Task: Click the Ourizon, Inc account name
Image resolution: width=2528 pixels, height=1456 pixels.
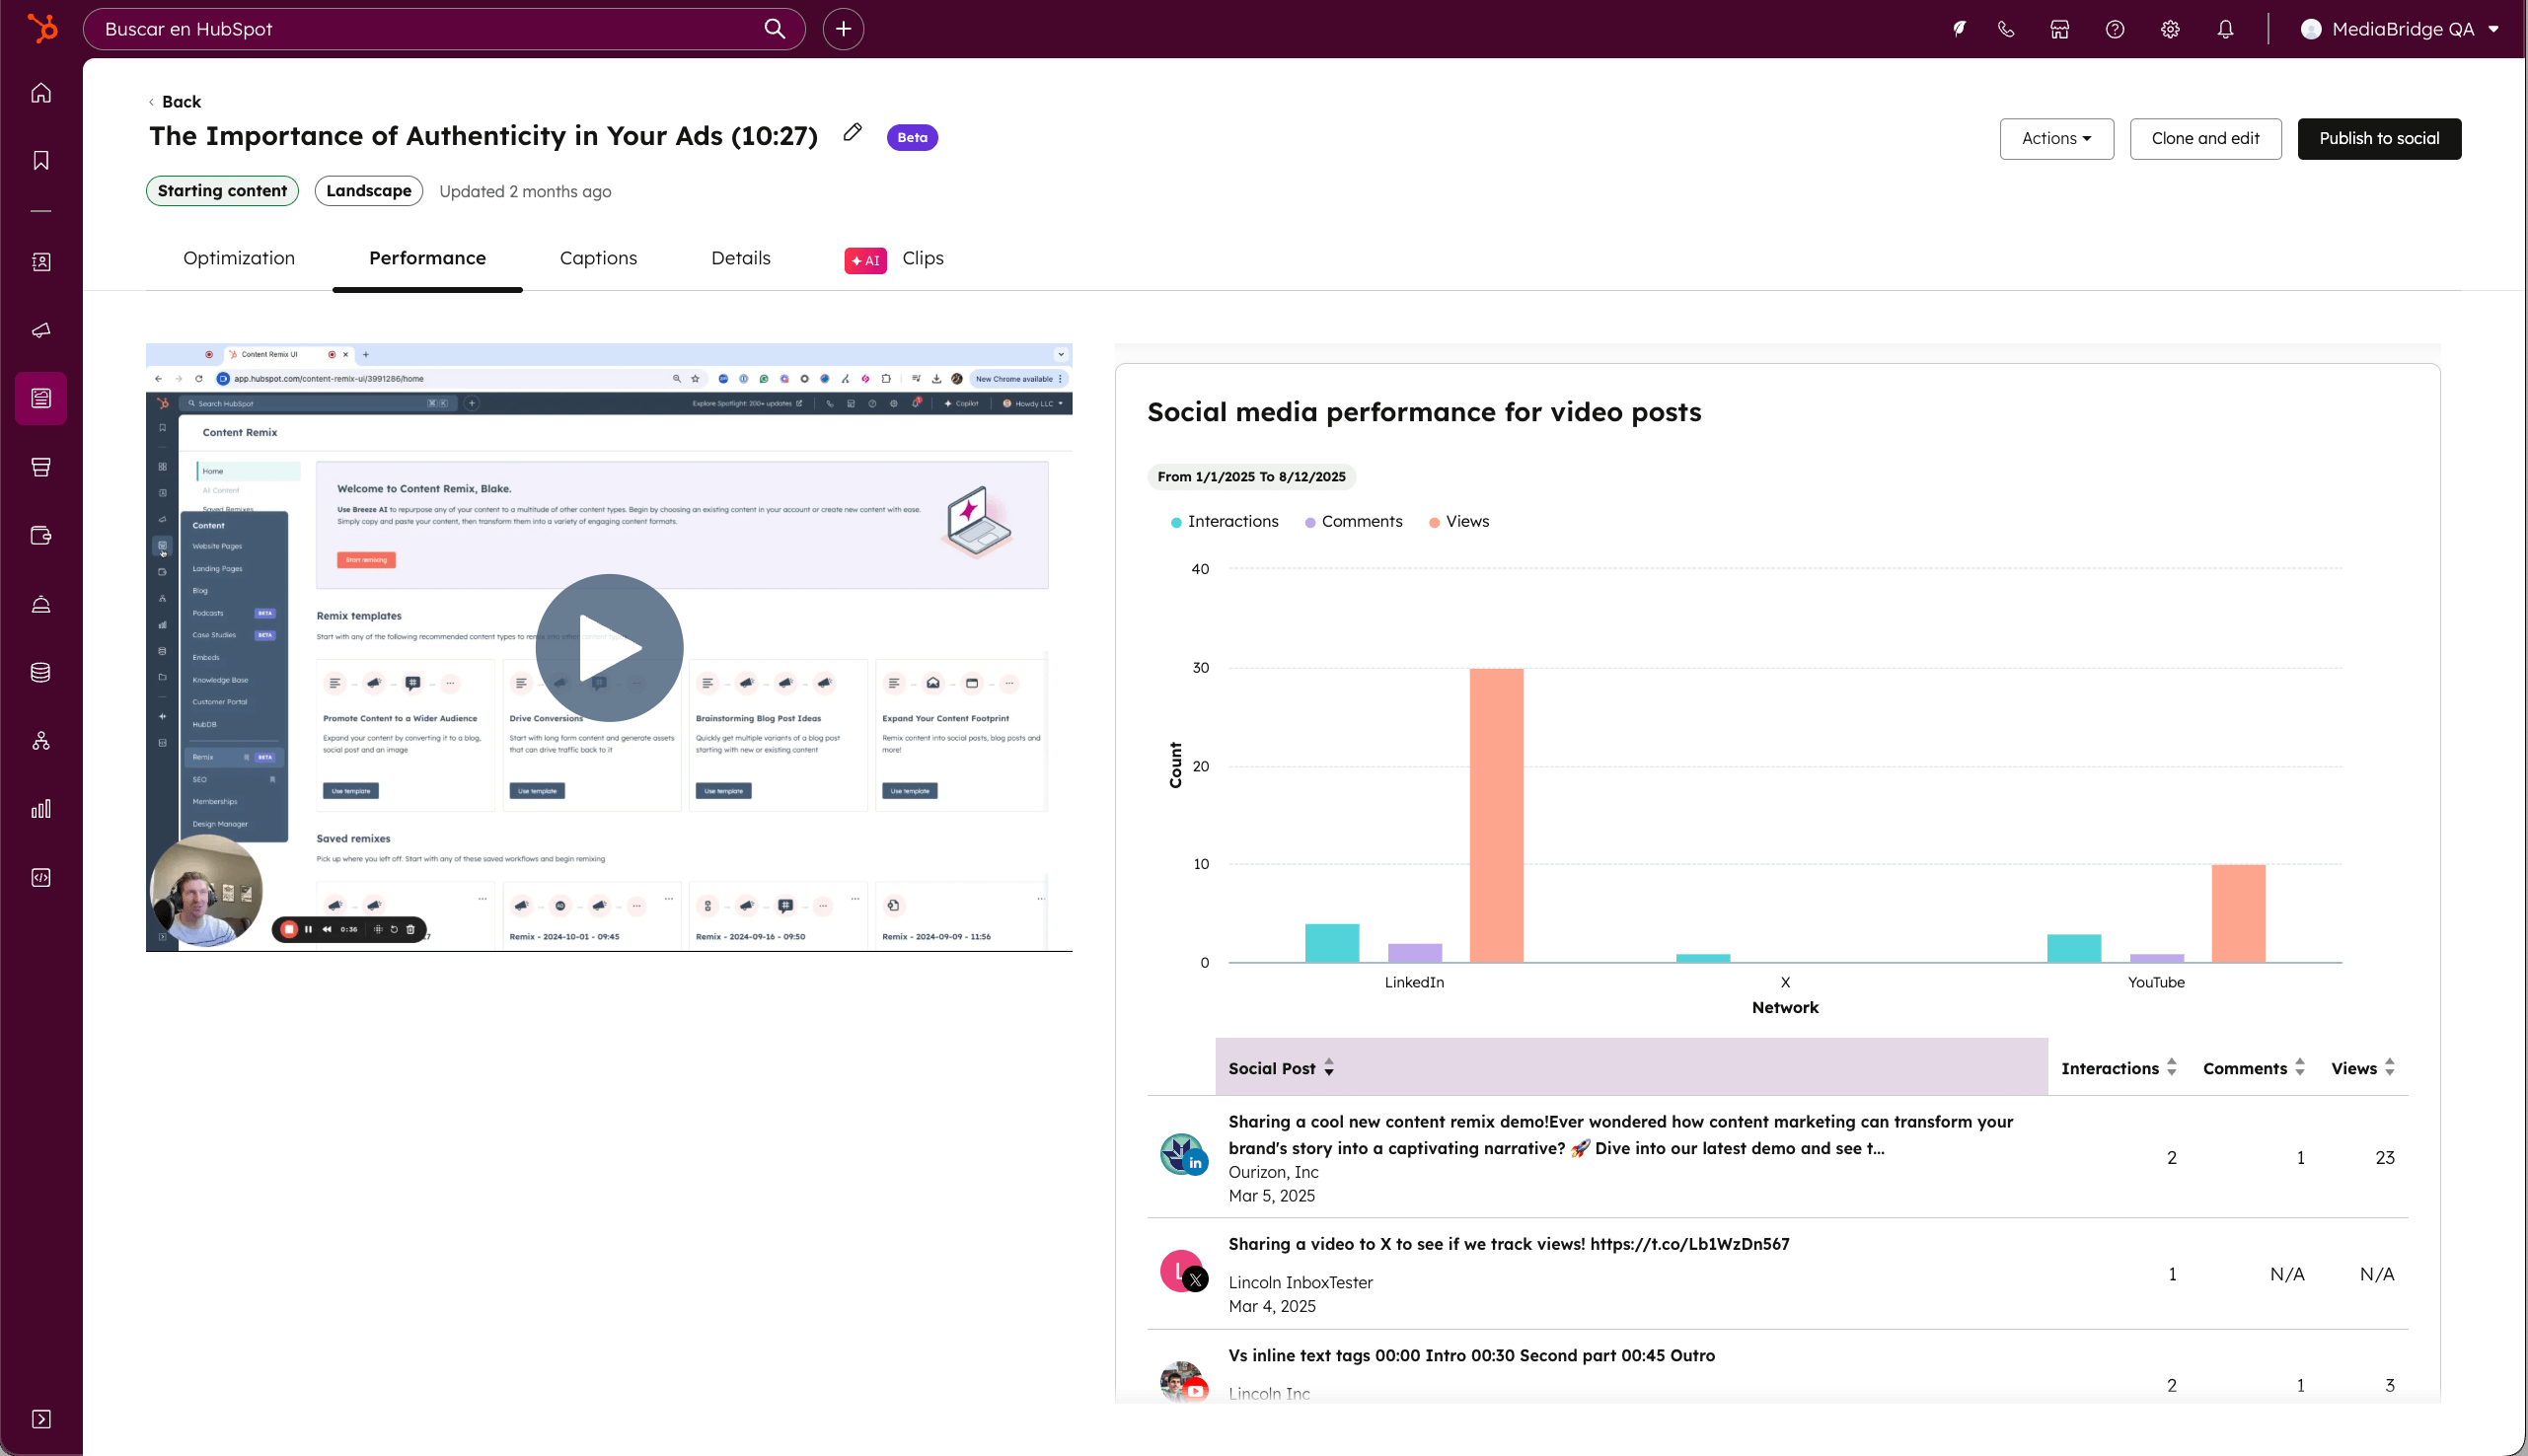Action: (1273, 1172)
